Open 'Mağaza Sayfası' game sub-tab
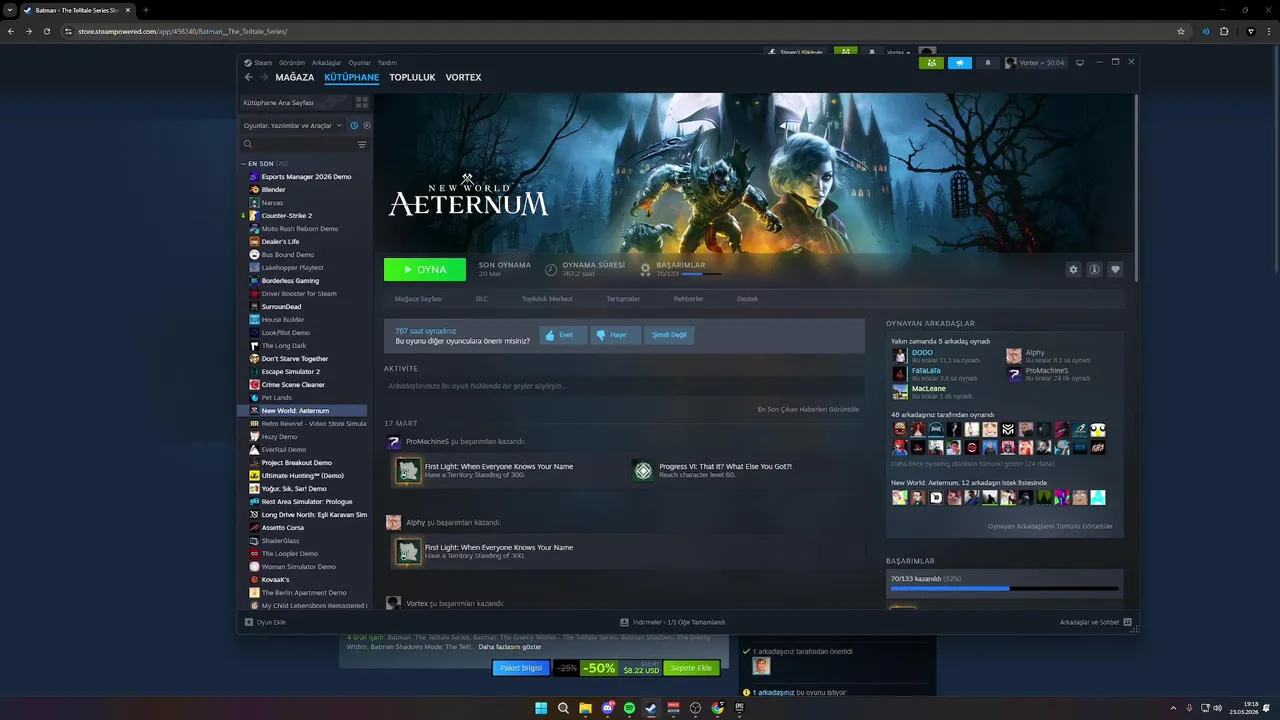The width and height of the screenshot is (1280, 720). coord(418,299)
